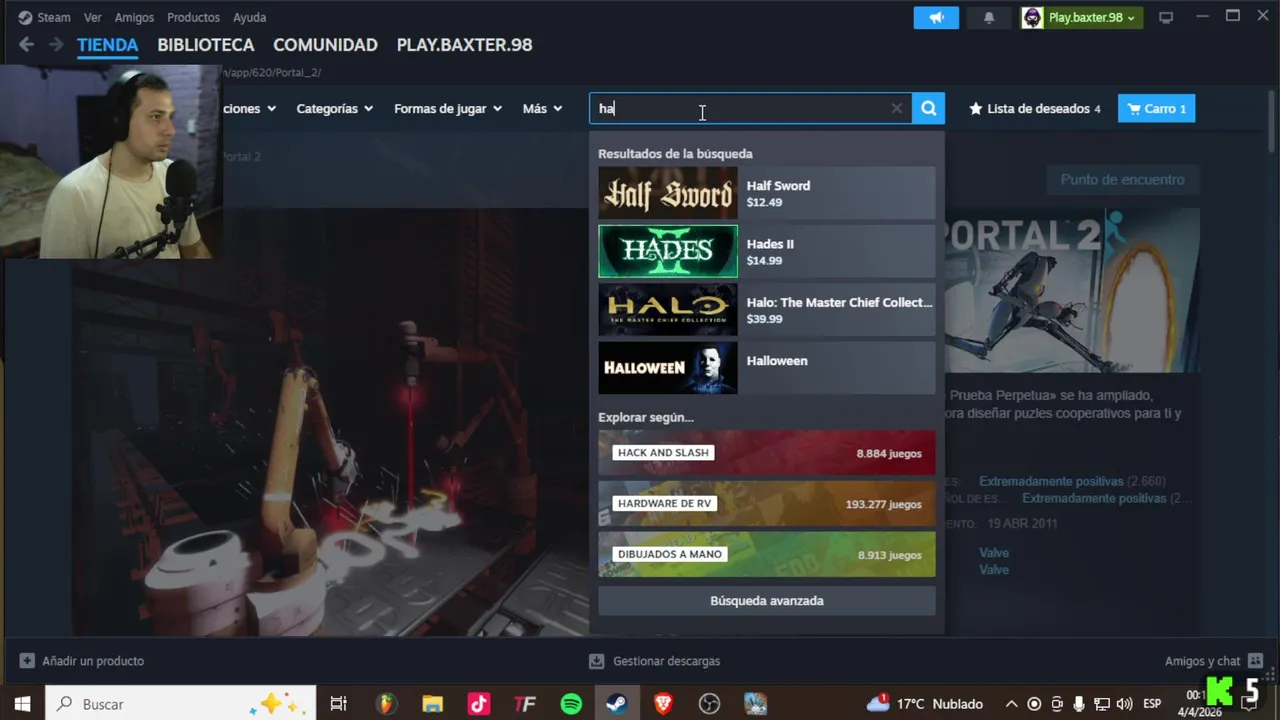Viewport: 1280px width, 720px height.
Task: Open File Explorer from the taskbar
Action: point(432,704)
